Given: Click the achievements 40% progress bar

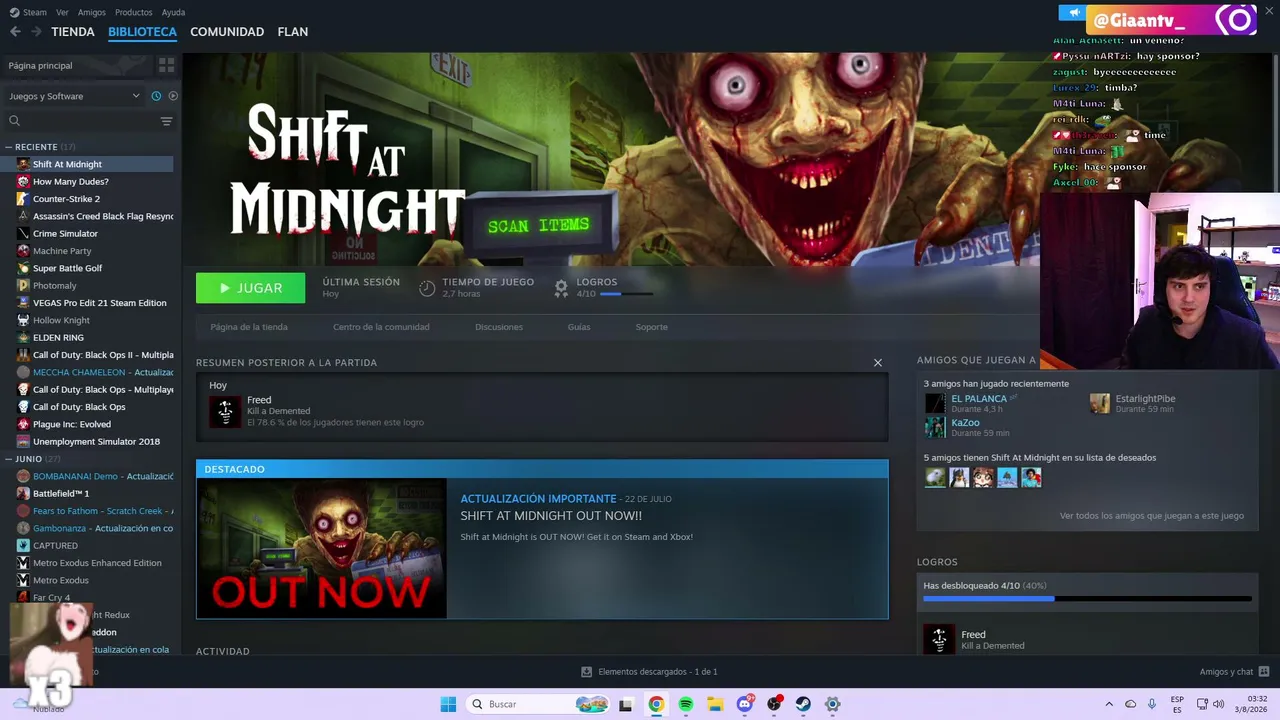Looking at the screenshot, I should click(x=1087, y=598).
